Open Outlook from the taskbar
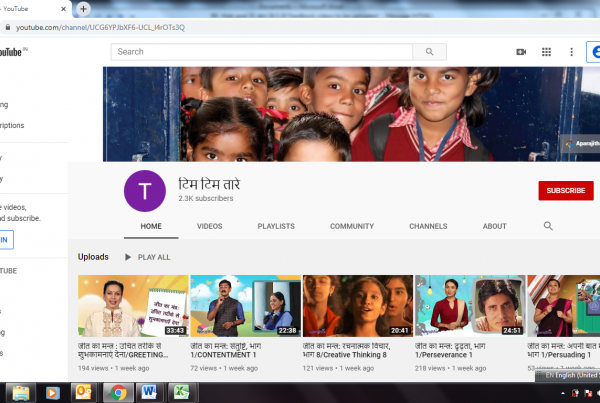This screenshot has width=600, height=403. (83, 393)
